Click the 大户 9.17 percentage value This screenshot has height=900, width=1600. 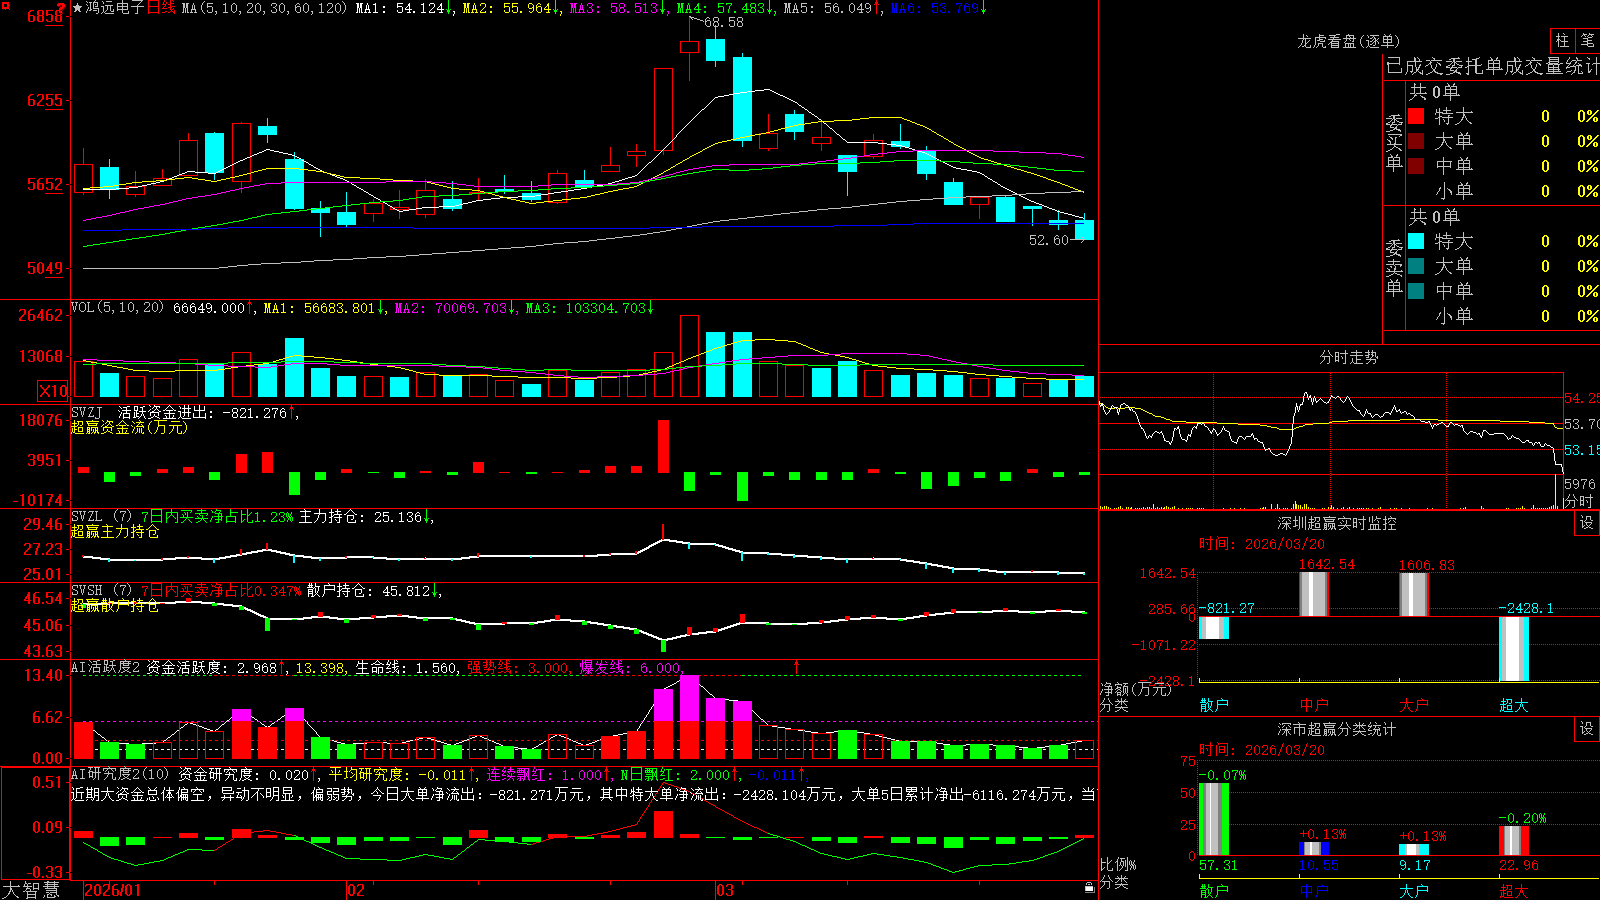pyautogui.click(x=1415, y=865)
